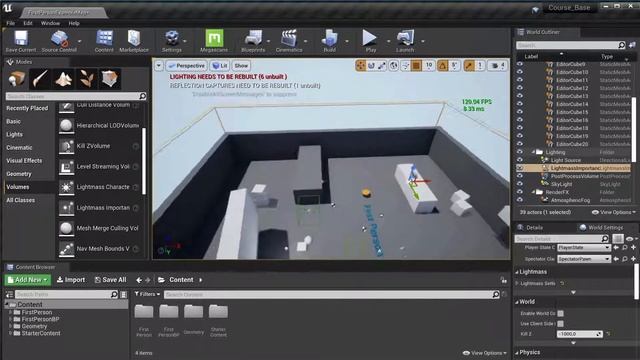640x360 pixels.
Task: Select the All Classes category
Action: 21,200
